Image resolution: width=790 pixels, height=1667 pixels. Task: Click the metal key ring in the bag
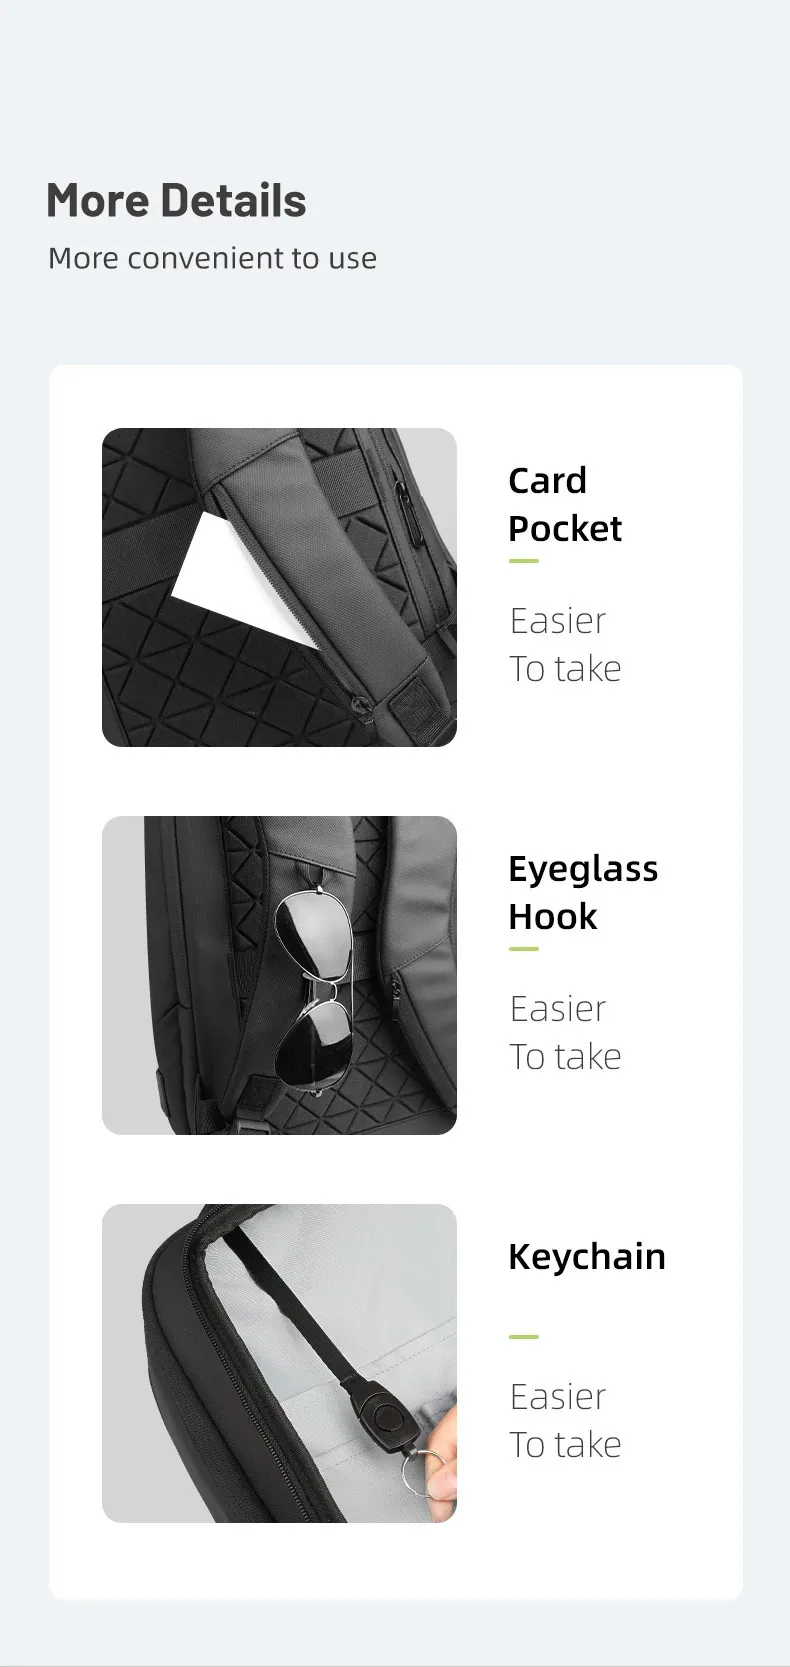420,1468
